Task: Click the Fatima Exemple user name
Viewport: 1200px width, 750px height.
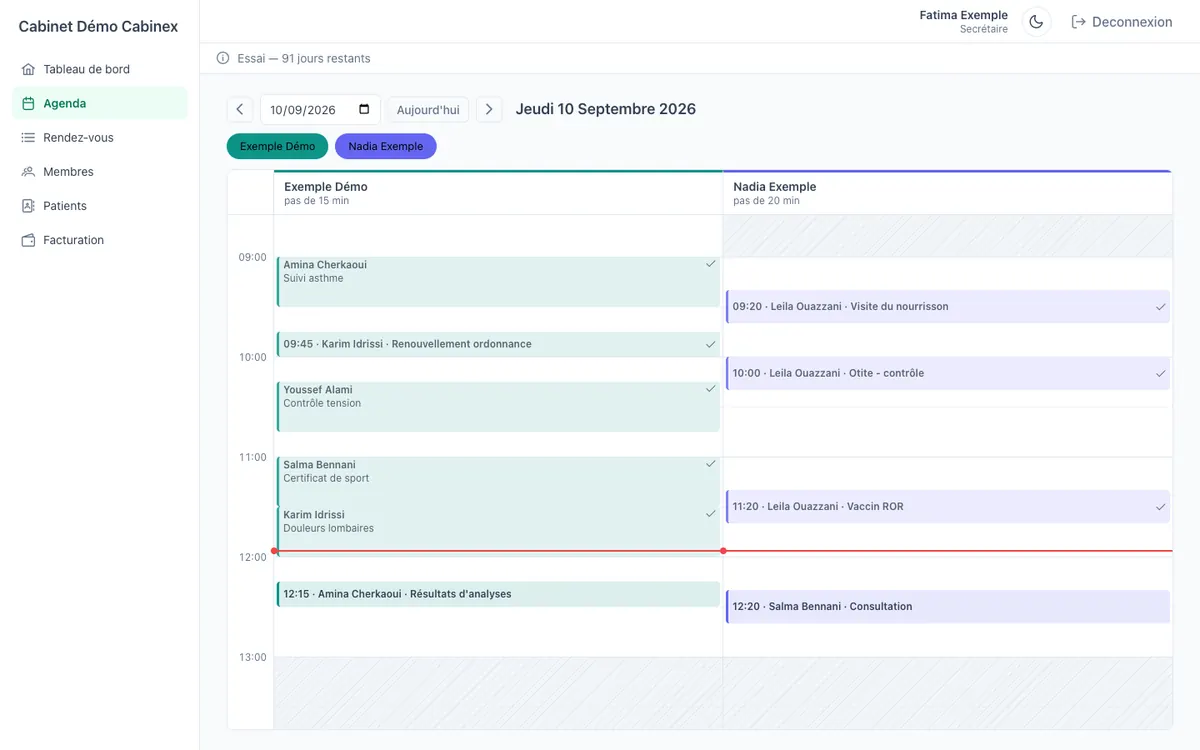Action: [x=963, y=15]
